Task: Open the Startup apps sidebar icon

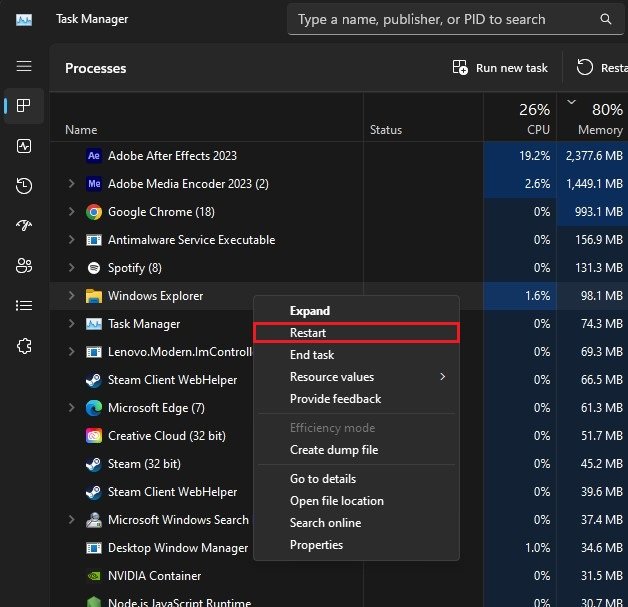Action: pyautogui.click(x=24, y=226)
